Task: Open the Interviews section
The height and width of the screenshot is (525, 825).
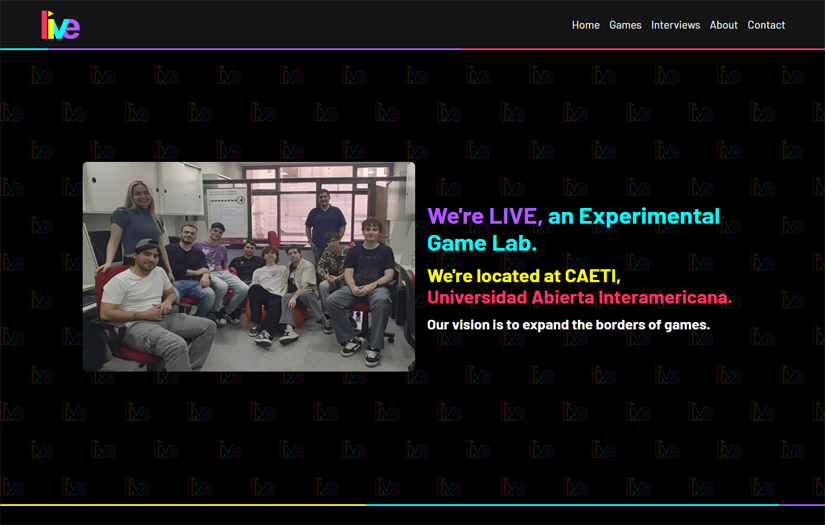Action: 676,25
